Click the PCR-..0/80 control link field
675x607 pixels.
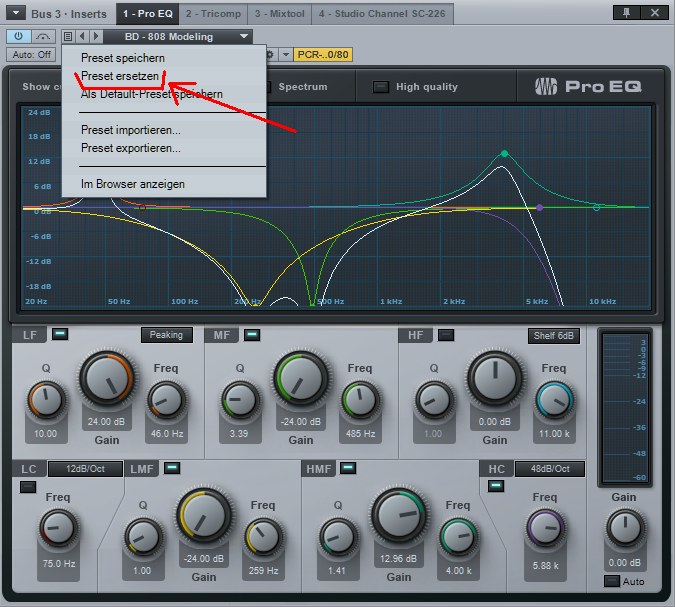(x=323, y=55)
